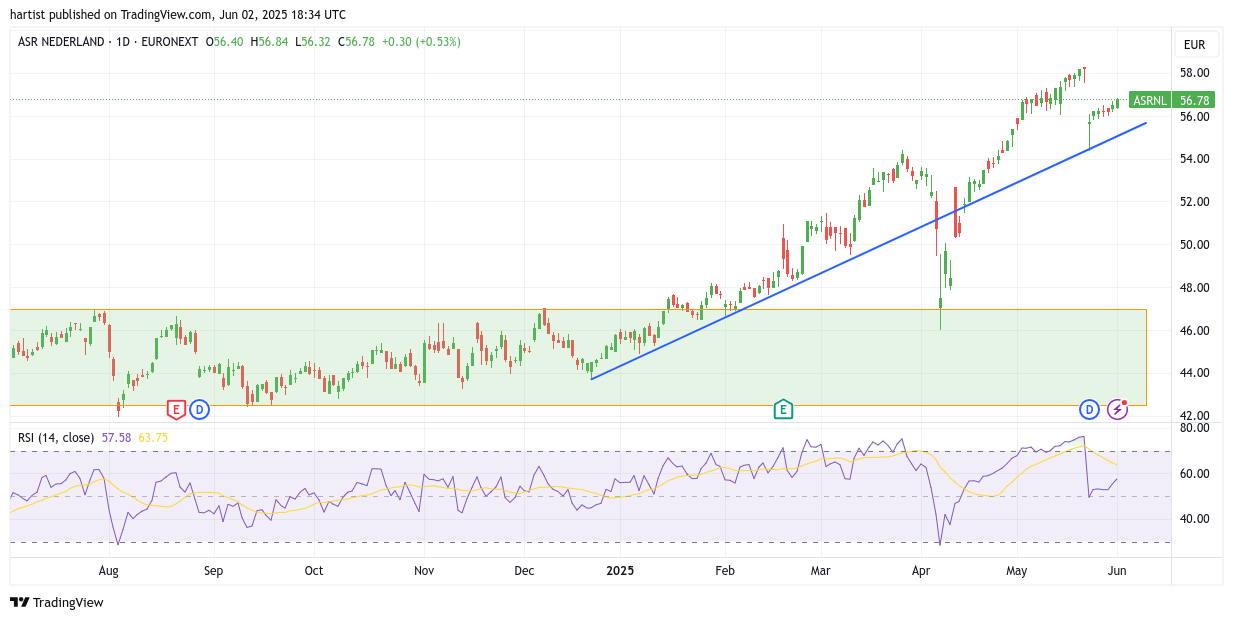
Task: Click the ASRNL price label tag
Action: pyautogui.click(x=1150, y=100)
